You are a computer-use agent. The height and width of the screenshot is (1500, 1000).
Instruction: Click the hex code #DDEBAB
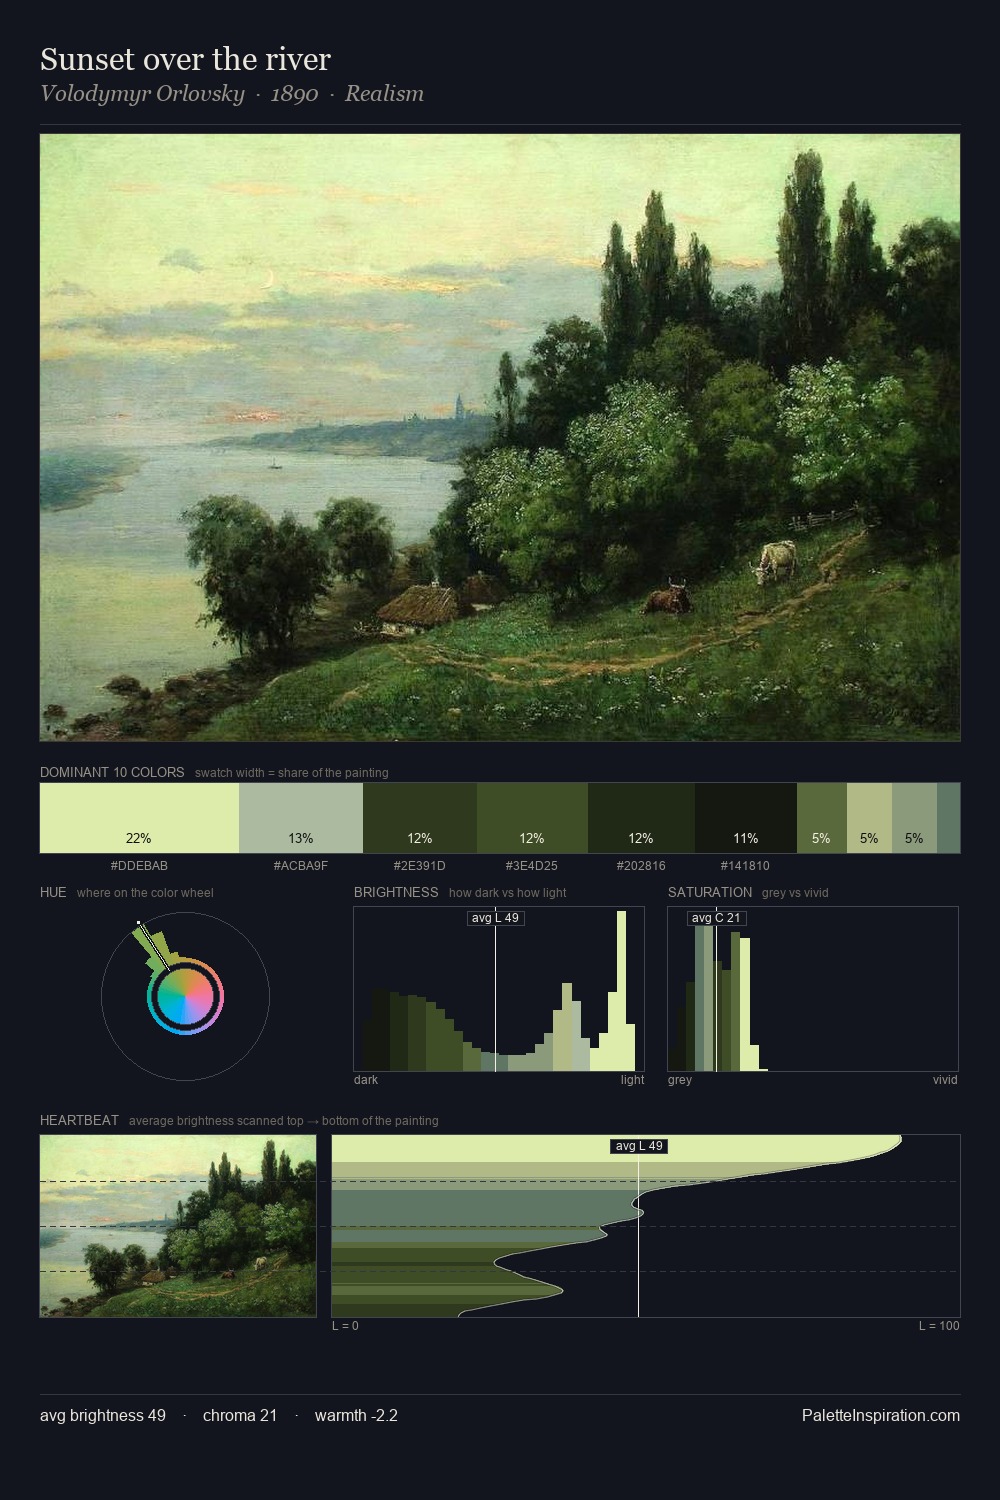(x=139, y=866)
